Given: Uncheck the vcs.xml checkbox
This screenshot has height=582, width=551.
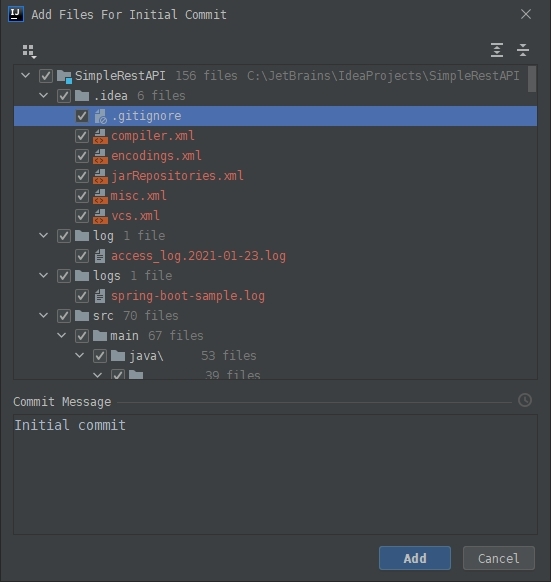Looking at the screenshot, I should (82, 216).
